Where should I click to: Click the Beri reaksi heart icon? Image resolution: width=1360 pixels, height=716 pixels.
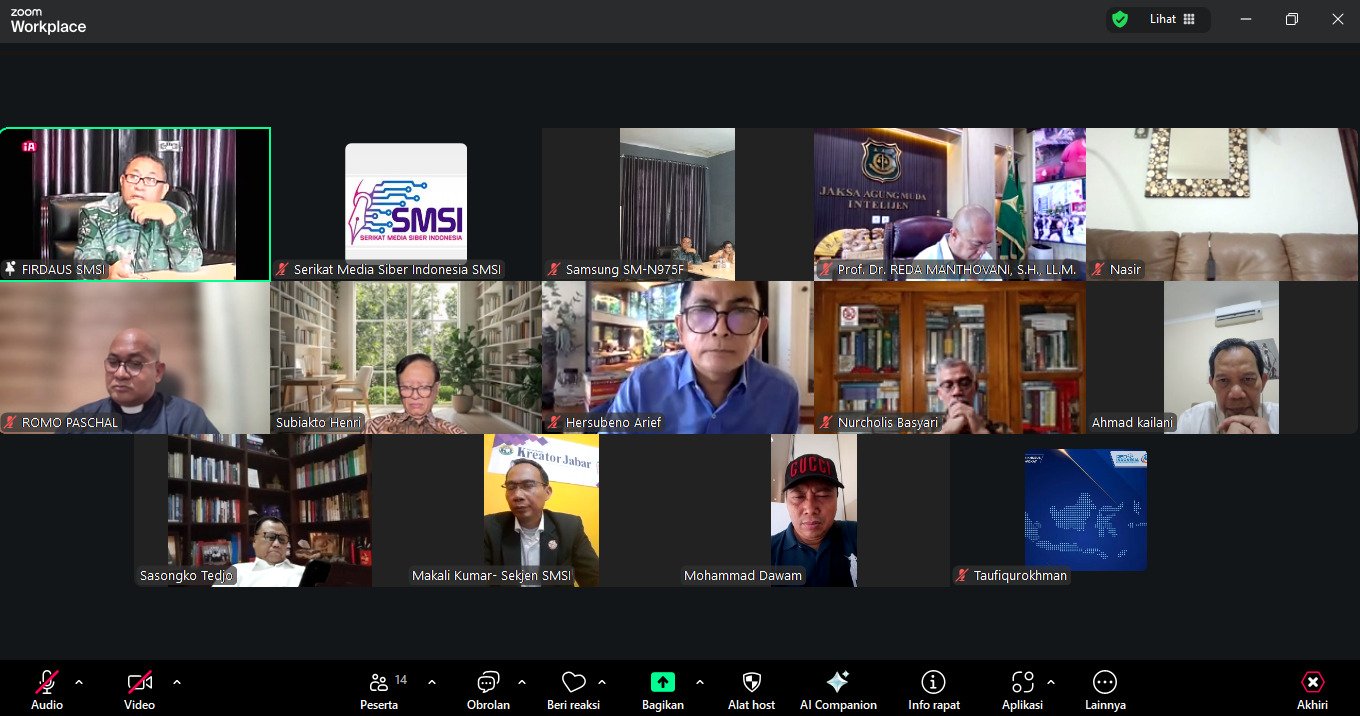tap(573, 683)
